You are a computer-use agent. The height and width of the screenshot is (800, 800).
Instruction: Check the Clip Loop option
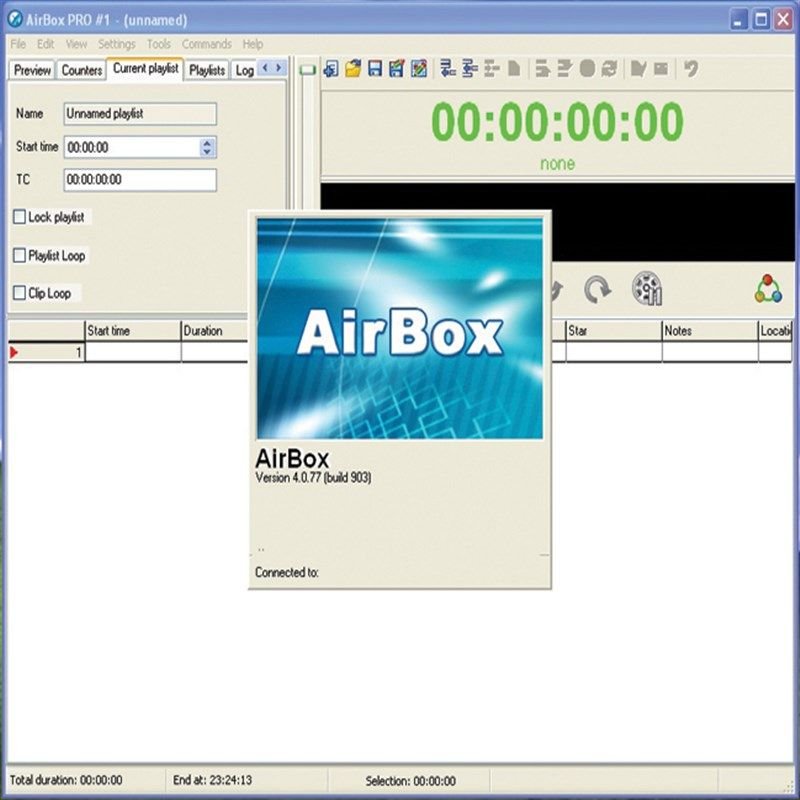coord(19,293)
